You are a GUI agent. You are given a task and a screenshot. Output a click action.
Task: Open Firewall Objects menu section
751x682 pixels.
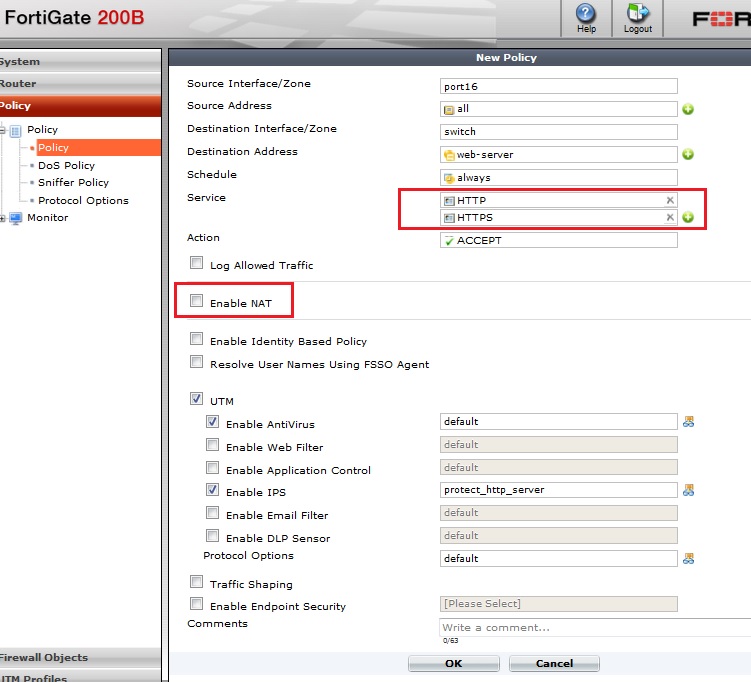click(80, 658)
